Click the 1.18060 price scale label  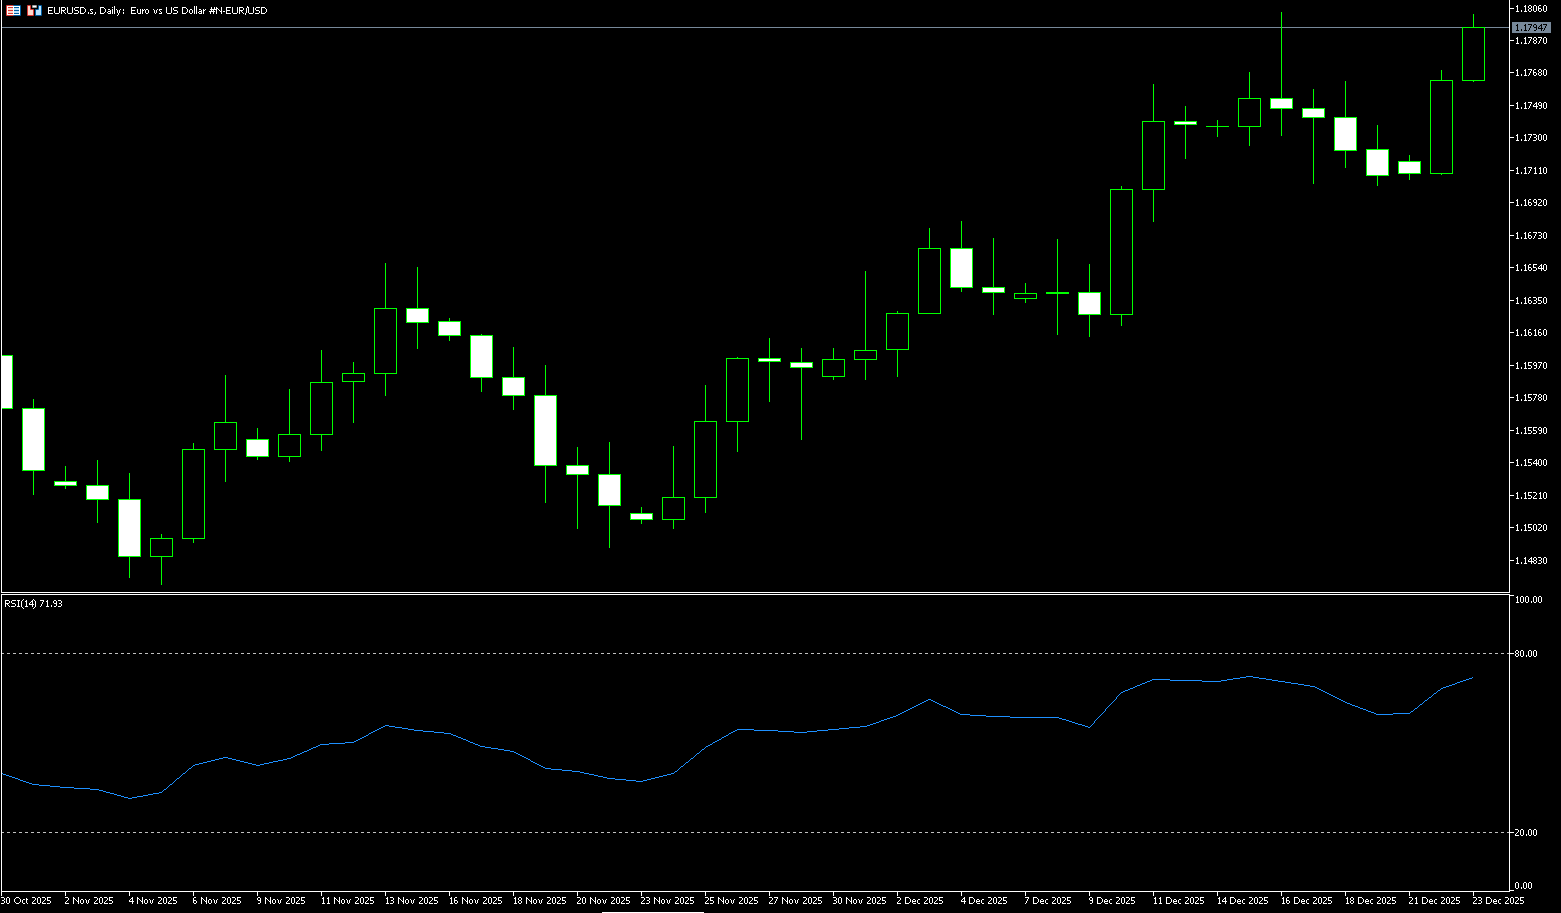[1531, 9]
